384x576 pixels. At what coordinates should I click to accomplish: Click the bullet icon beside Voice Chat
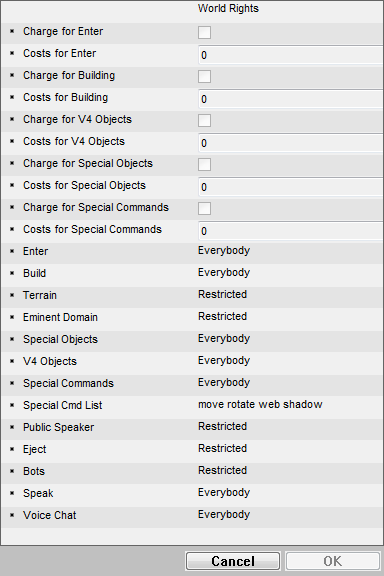coord(12,515)
